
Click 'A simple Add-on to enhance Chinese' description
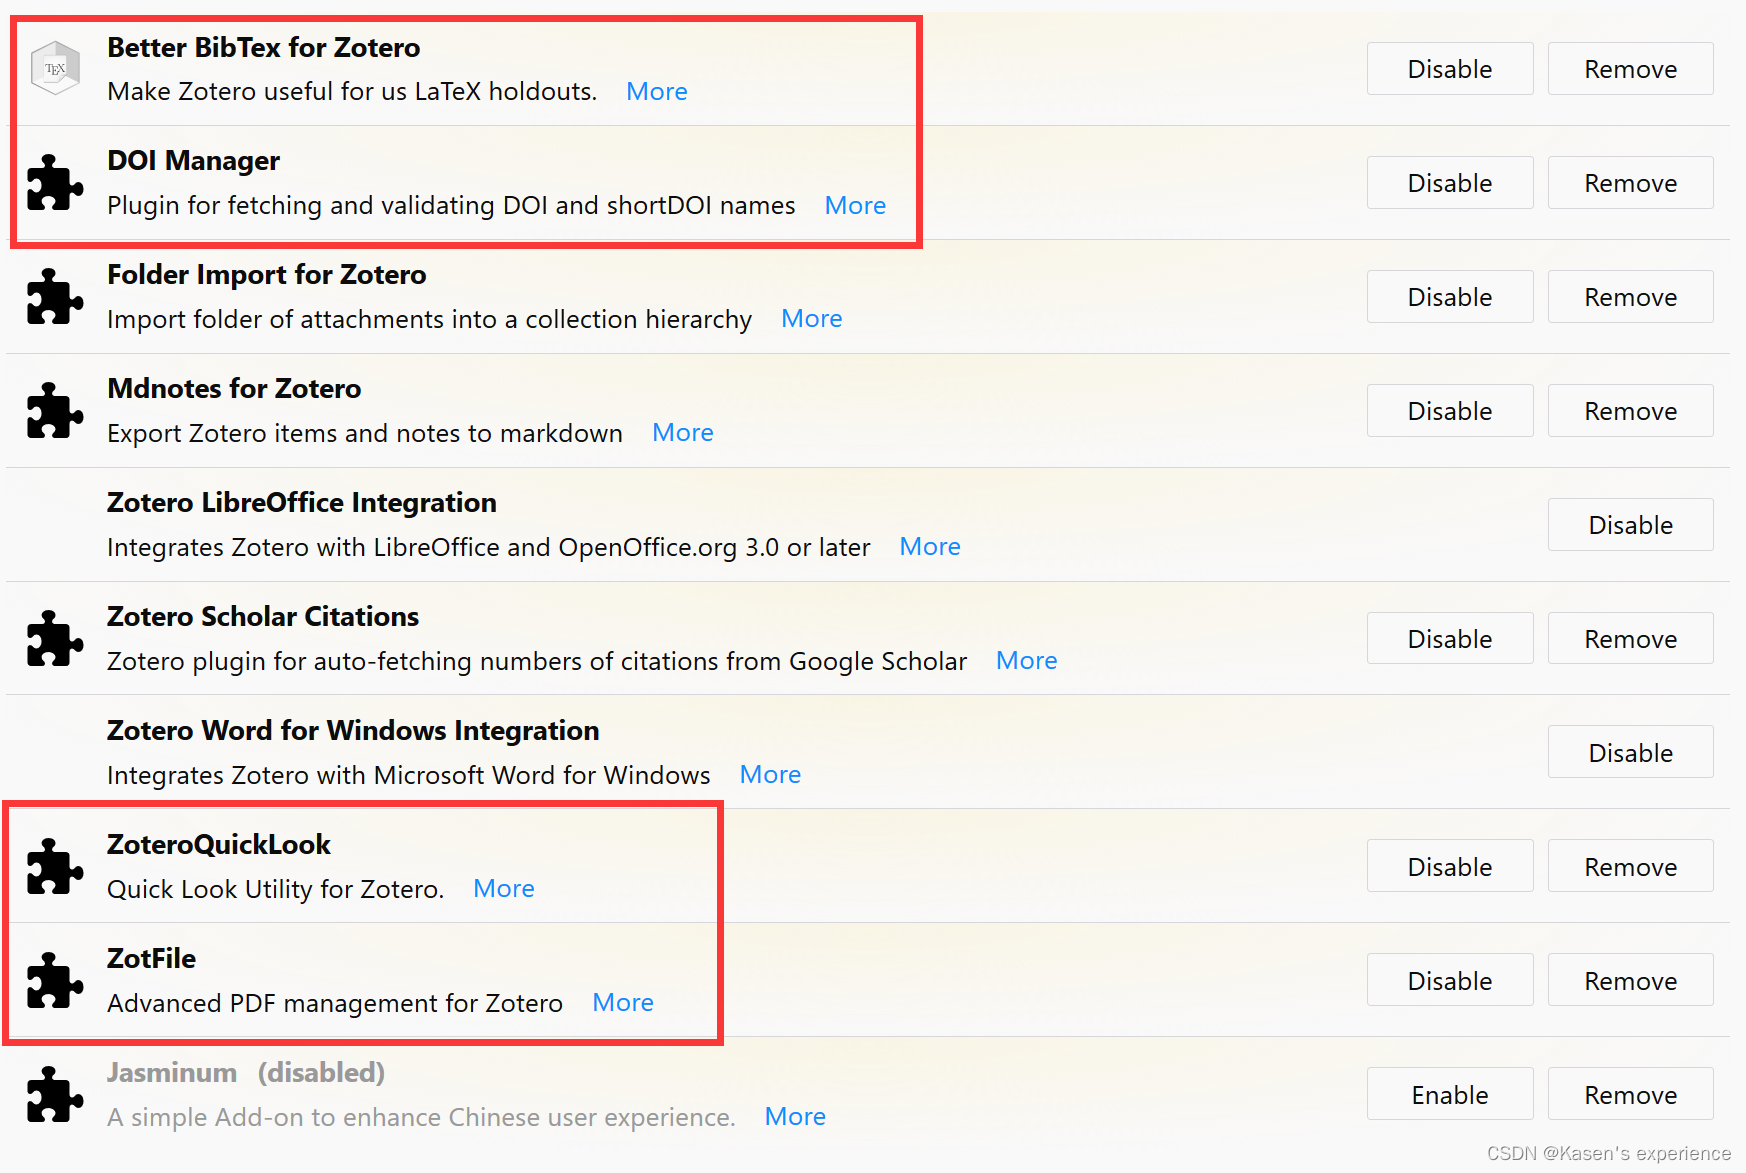coord(421,1117)
